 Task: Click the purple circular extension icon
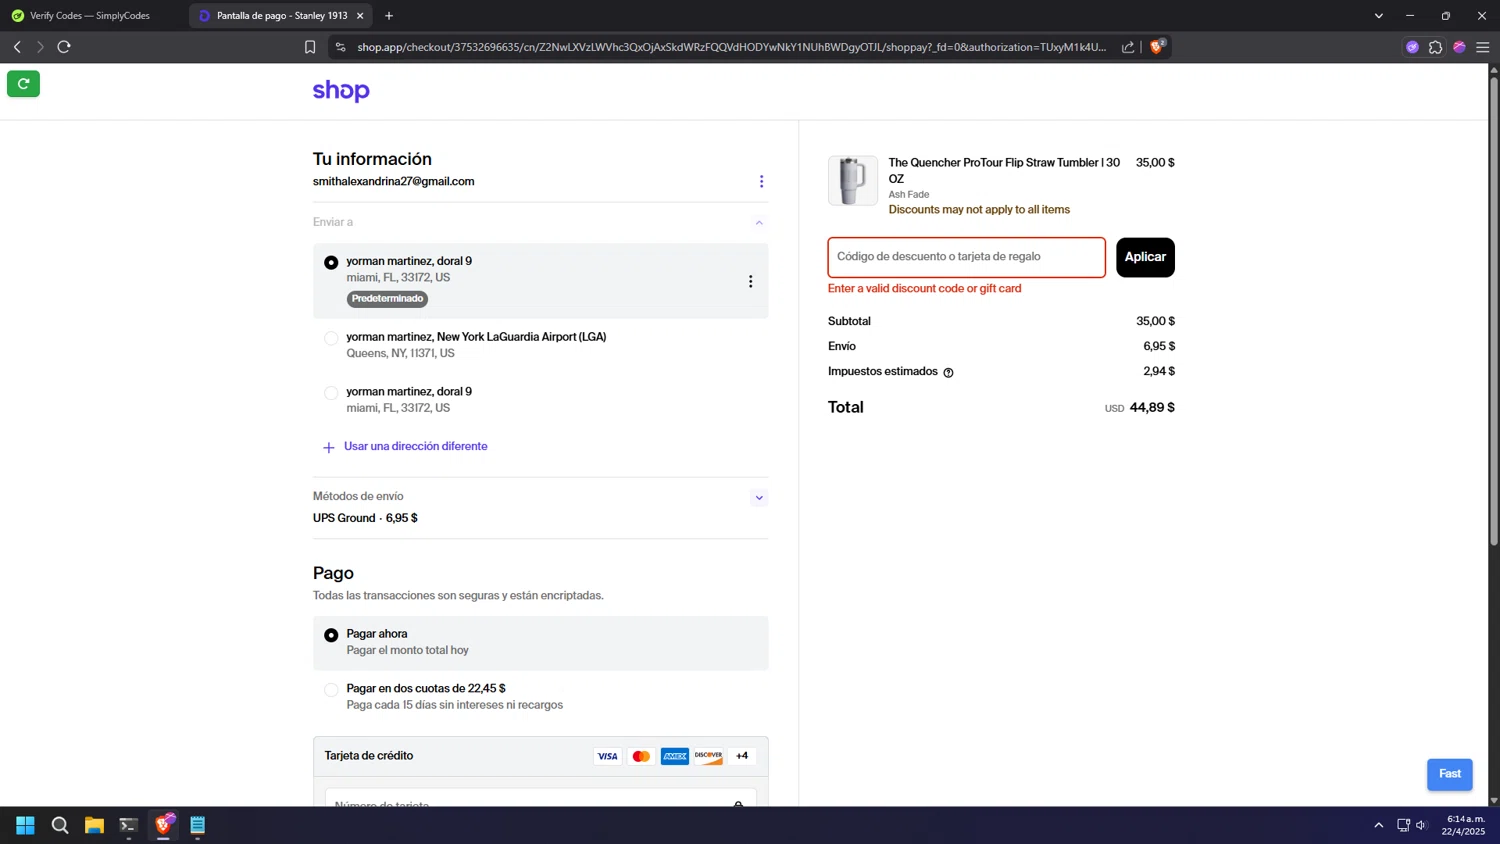[1412, 47]
